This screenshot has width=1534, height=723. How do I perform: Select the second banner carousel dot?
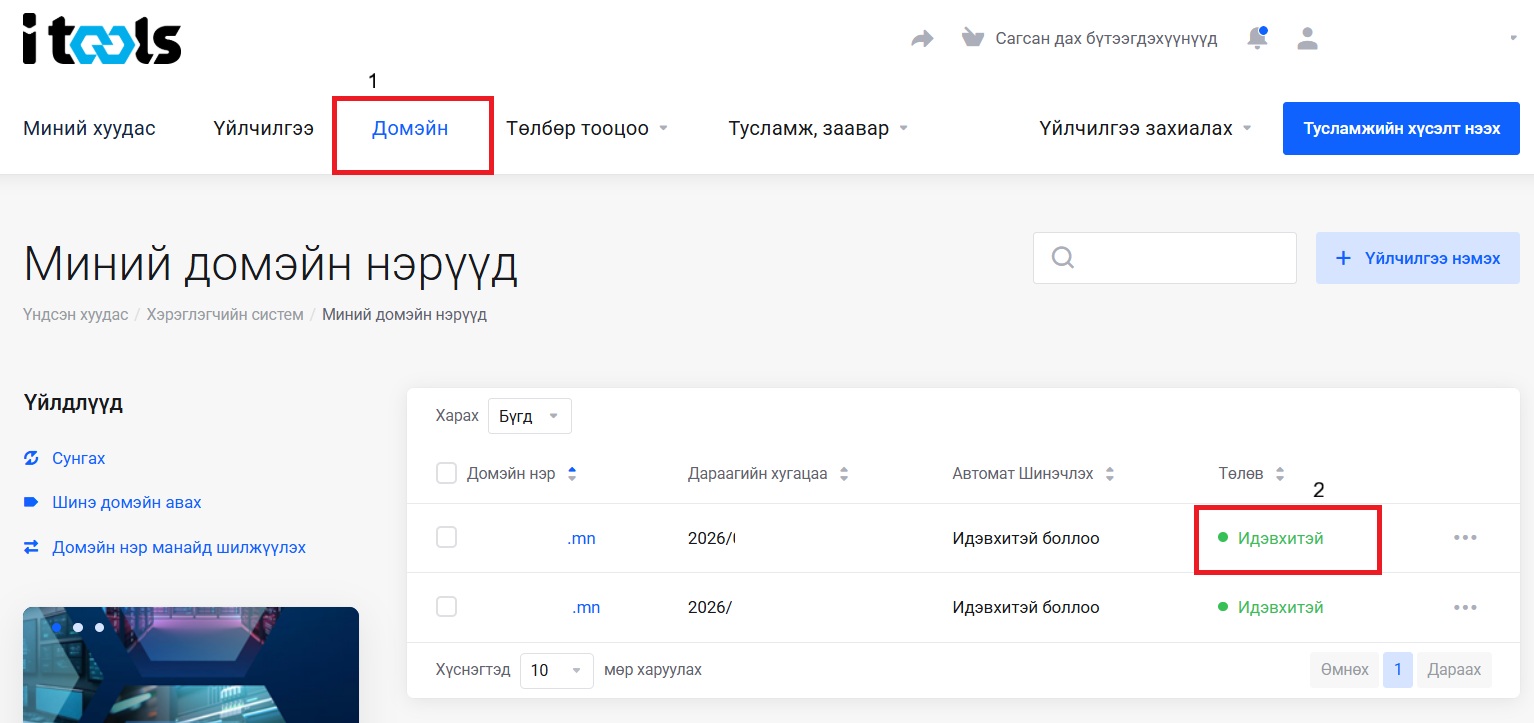click(78, 627)
